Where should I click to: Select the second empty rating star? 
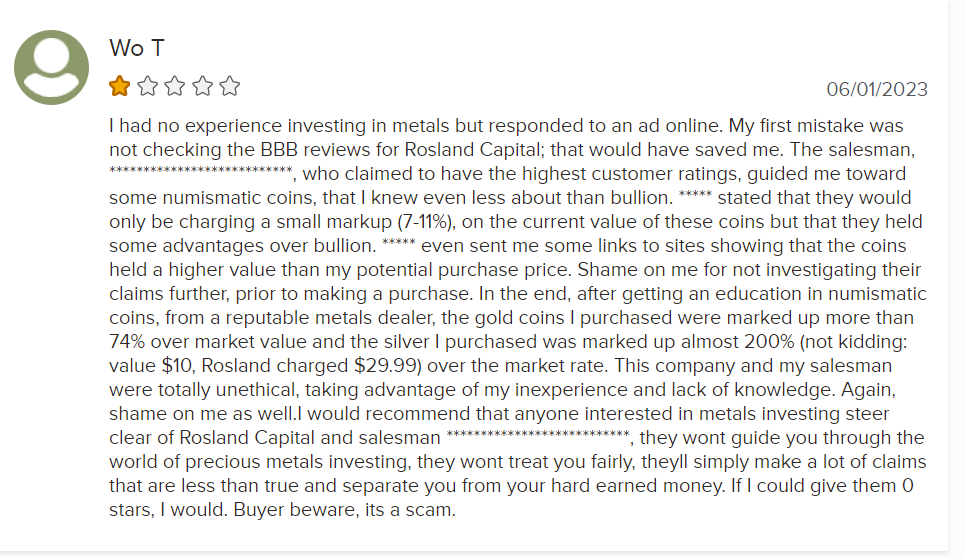[x=147, y=86]
